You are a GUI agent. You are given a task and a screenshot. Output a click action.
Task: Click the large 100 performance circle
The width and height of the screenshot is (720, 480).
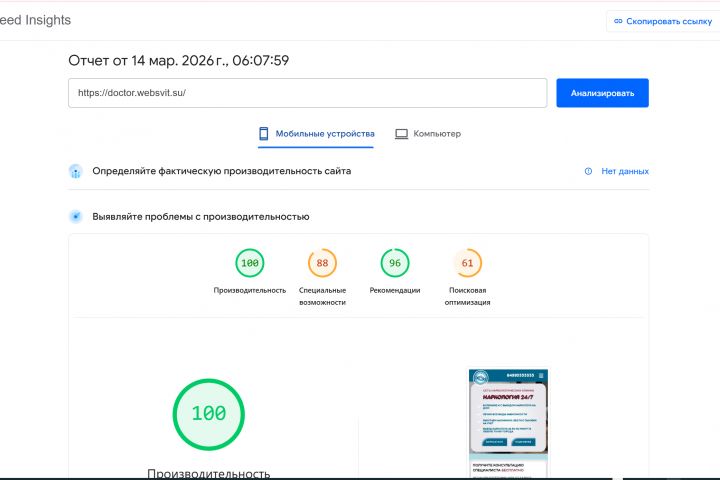pos(209,414)
